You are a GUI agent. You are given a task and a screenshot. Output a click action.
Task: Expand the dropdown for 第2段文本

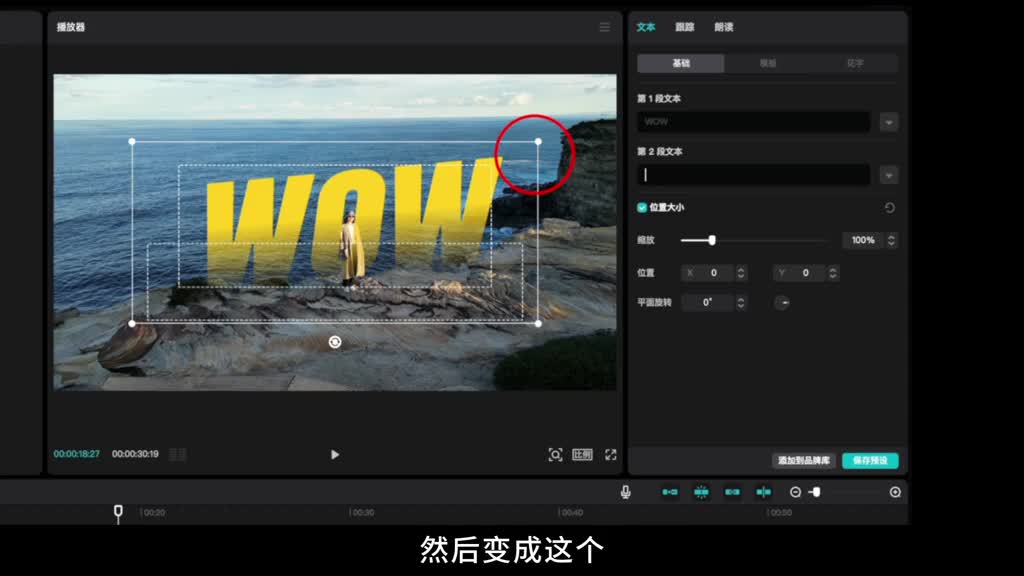tap(889, 175)
